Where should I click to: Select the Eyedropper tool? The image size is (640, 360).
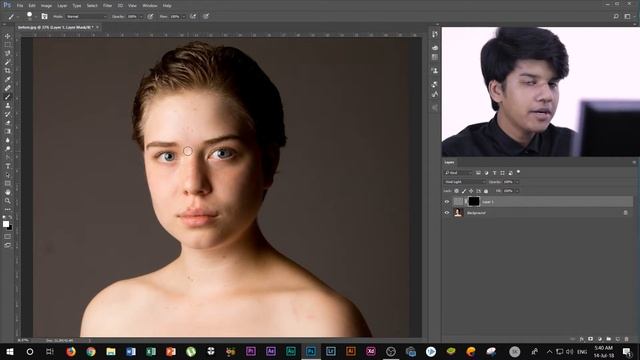click(7, 79)
